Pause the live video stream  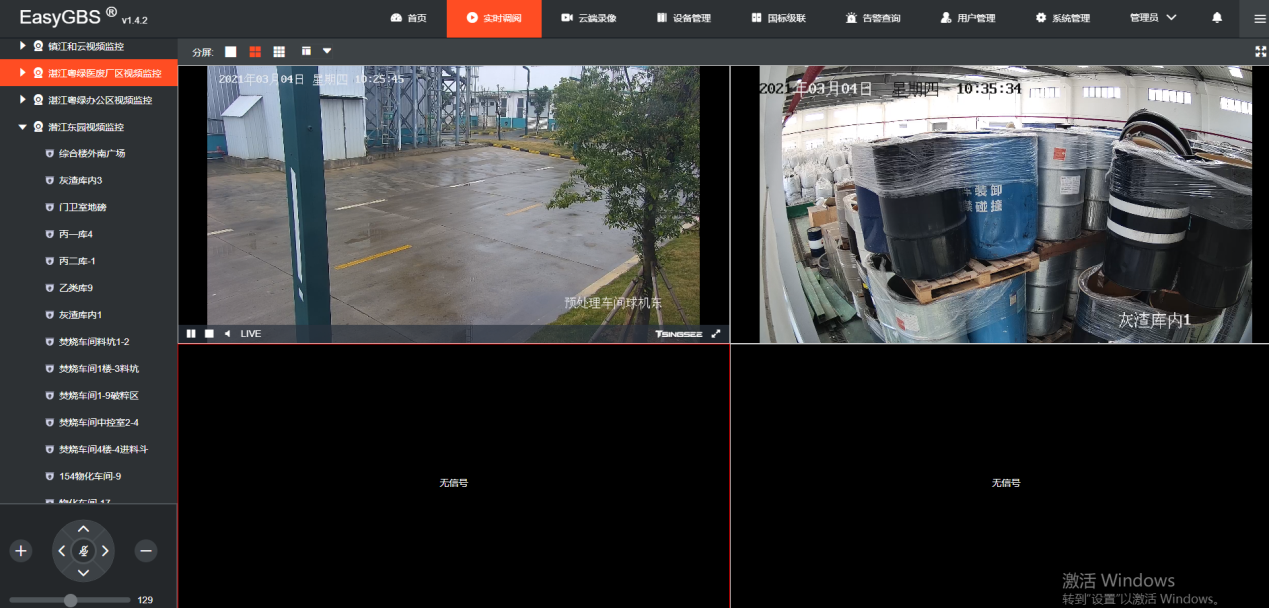pos(191,334)
